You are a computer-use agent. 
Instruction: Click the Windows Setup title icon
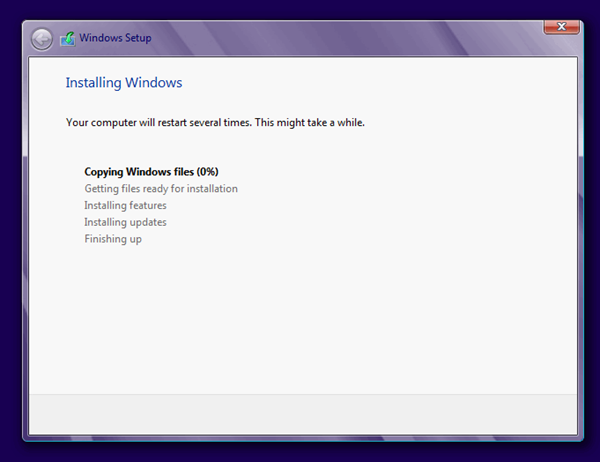coord(68,39)
